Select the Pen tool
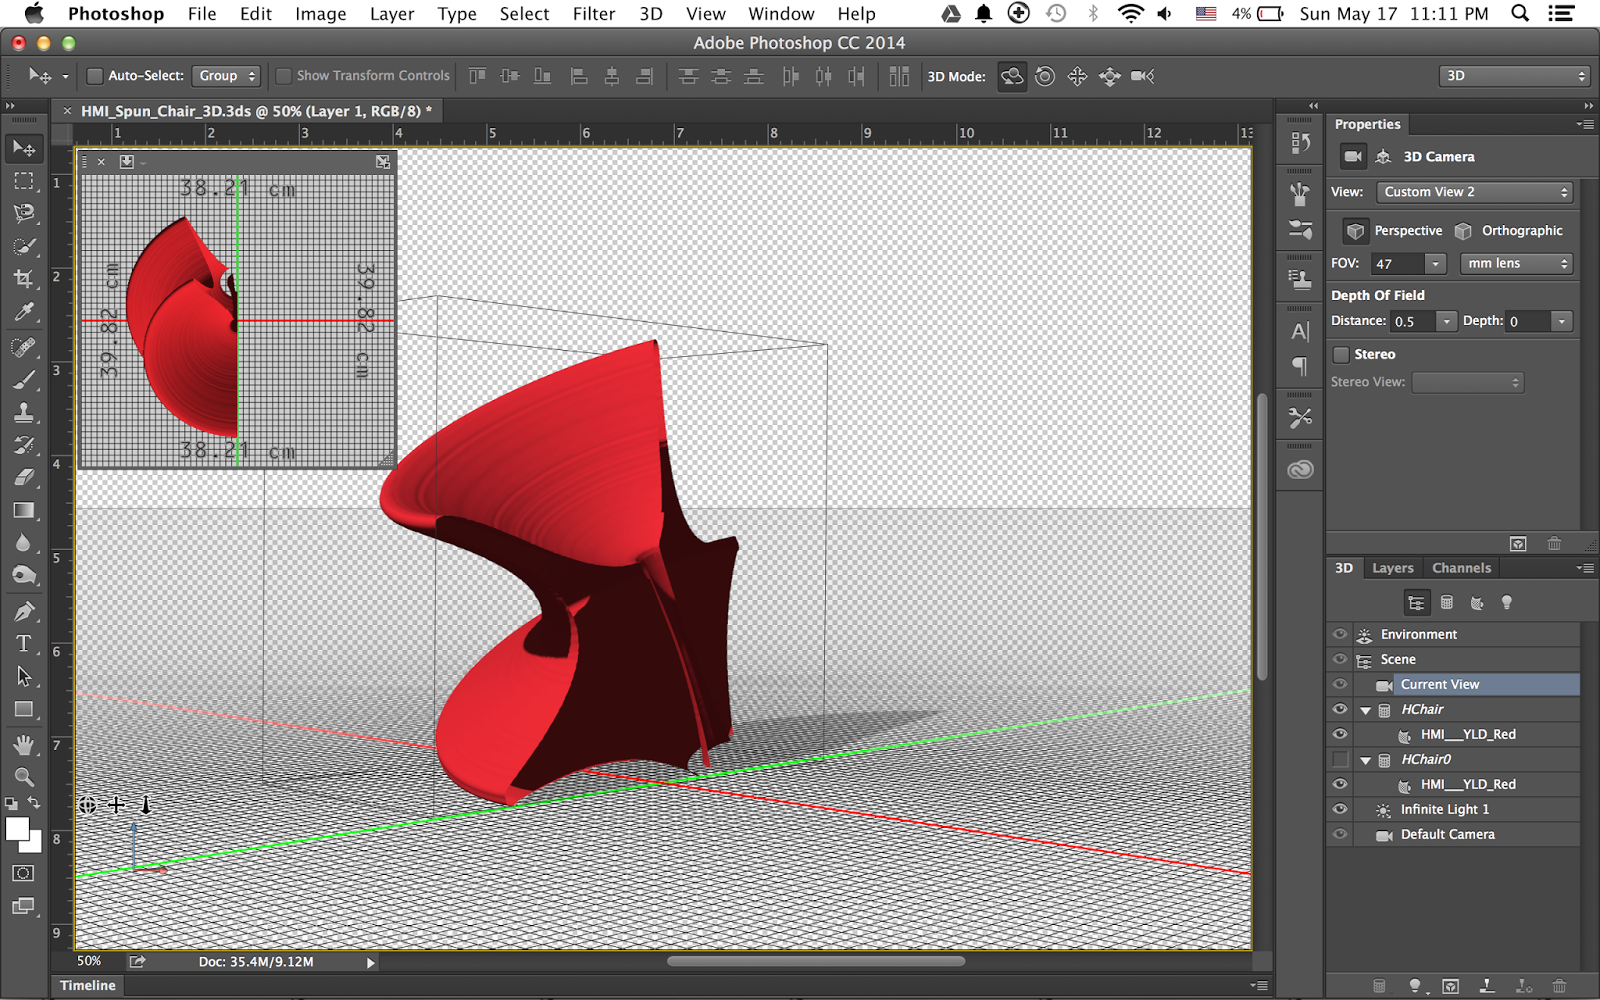1600x1000 pixels. pyautogui.click(x=24, y=610)
